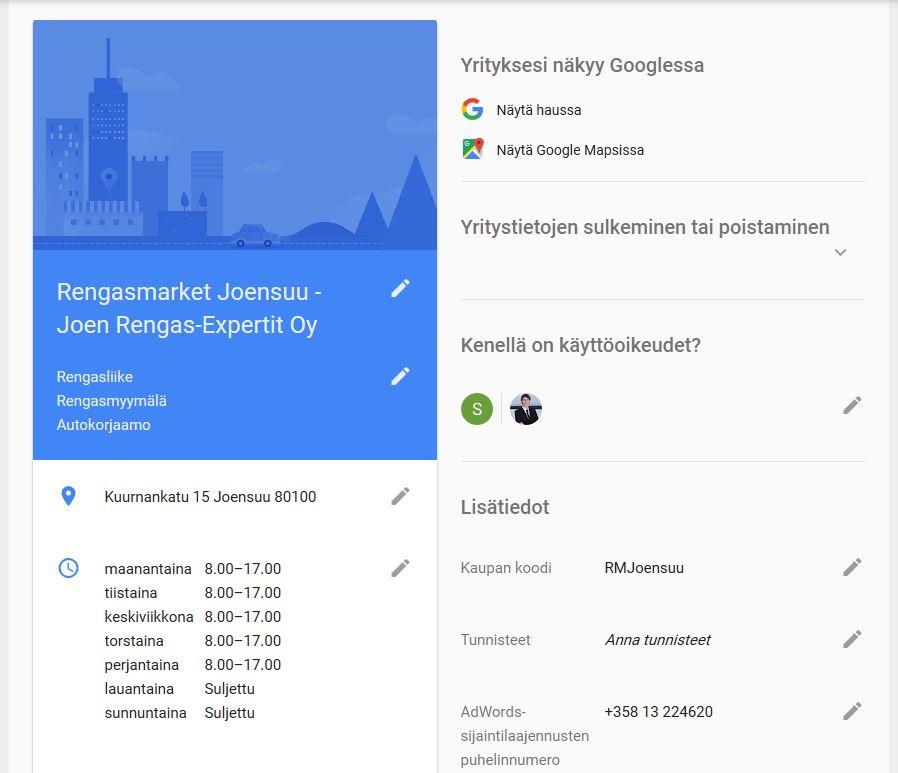Click the Tunnisteet label
Viewport: 898px width, 773px height.
(495, 640)
